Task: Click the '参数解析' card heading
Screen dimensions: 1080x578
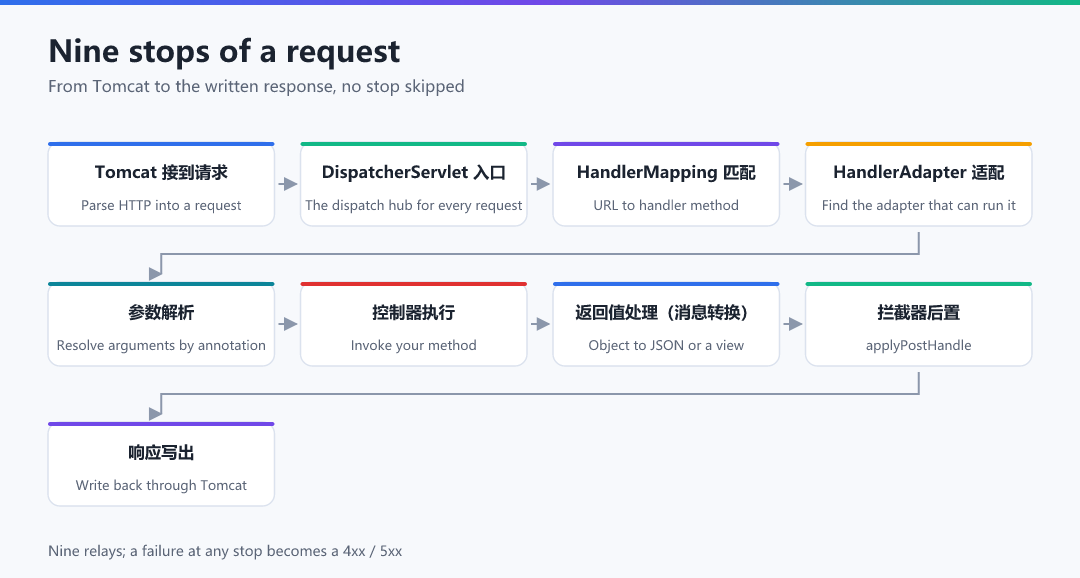Action: click(161, 313)
